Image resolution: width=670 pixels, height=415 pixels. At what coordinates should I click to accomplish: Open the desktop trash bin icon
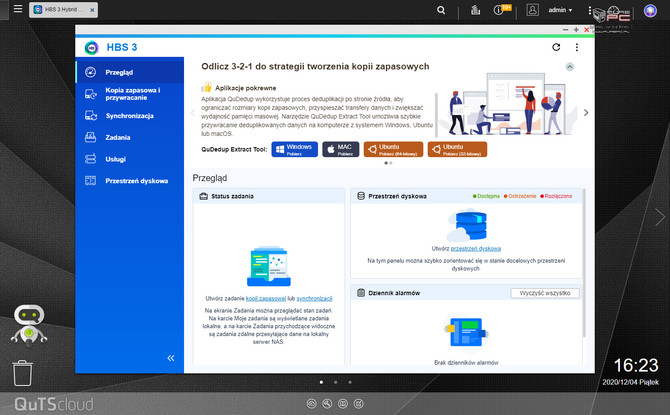[24, 373]
